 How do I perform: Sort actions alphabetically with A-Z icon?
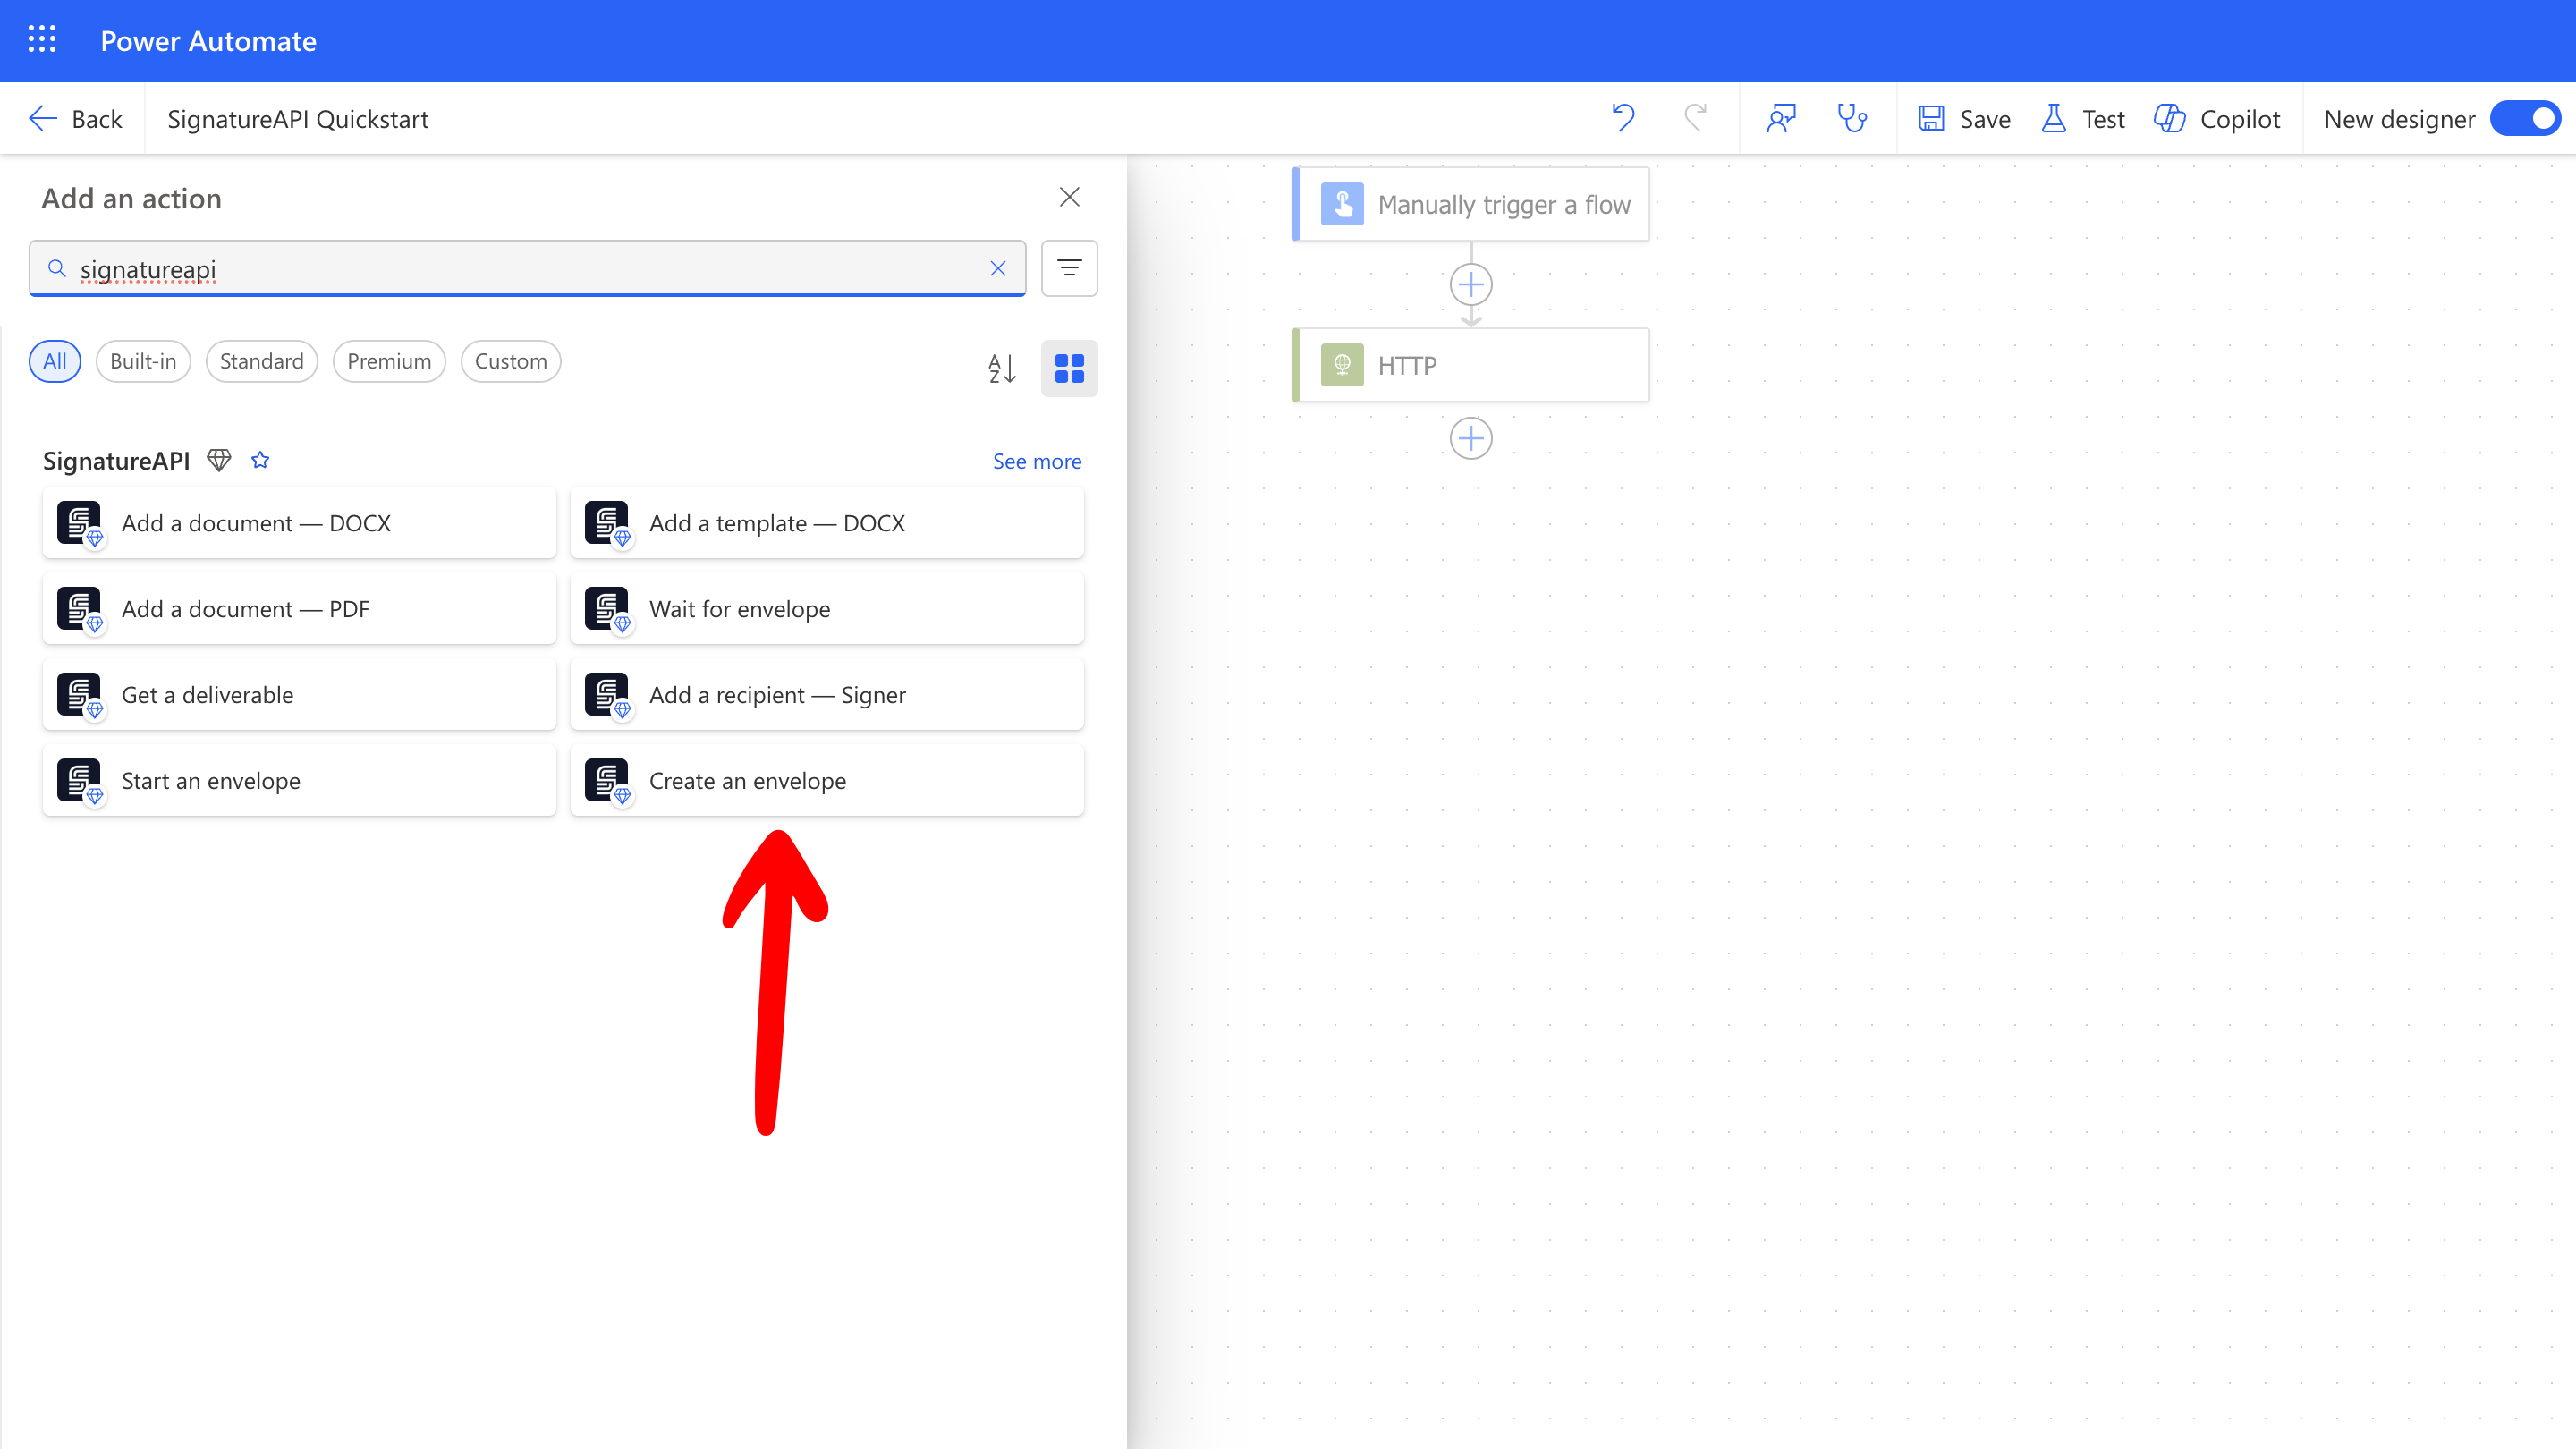pos(1001,368)
